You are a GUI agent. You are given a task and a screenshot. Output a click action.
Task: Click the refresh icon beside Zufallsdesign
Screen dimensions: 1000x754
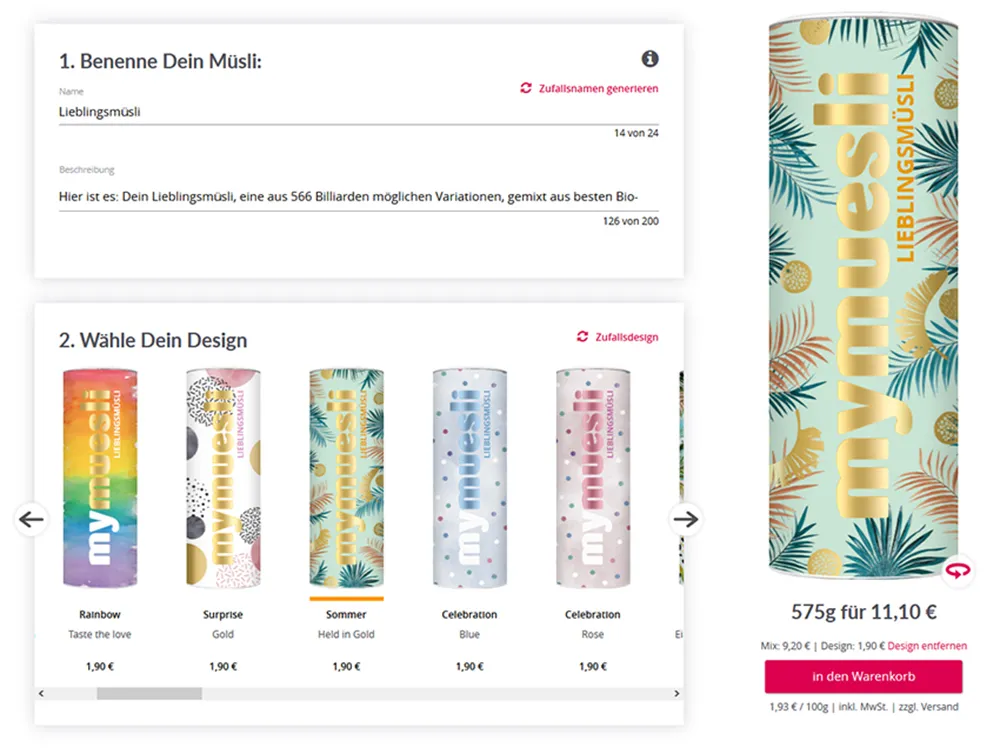[x=582, y=337]
